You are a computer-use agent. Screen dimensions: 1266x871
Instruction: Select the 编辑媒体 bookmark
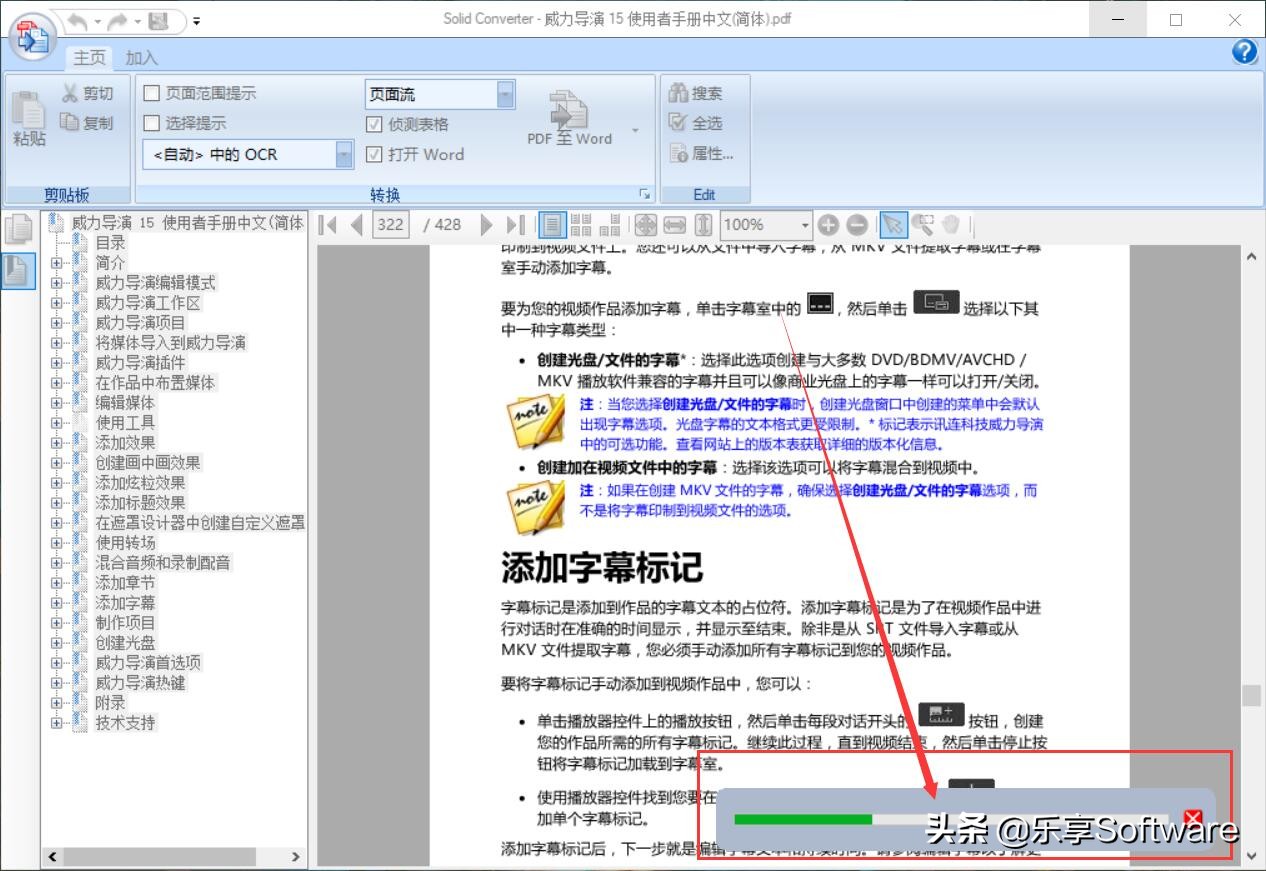point(126,403)
